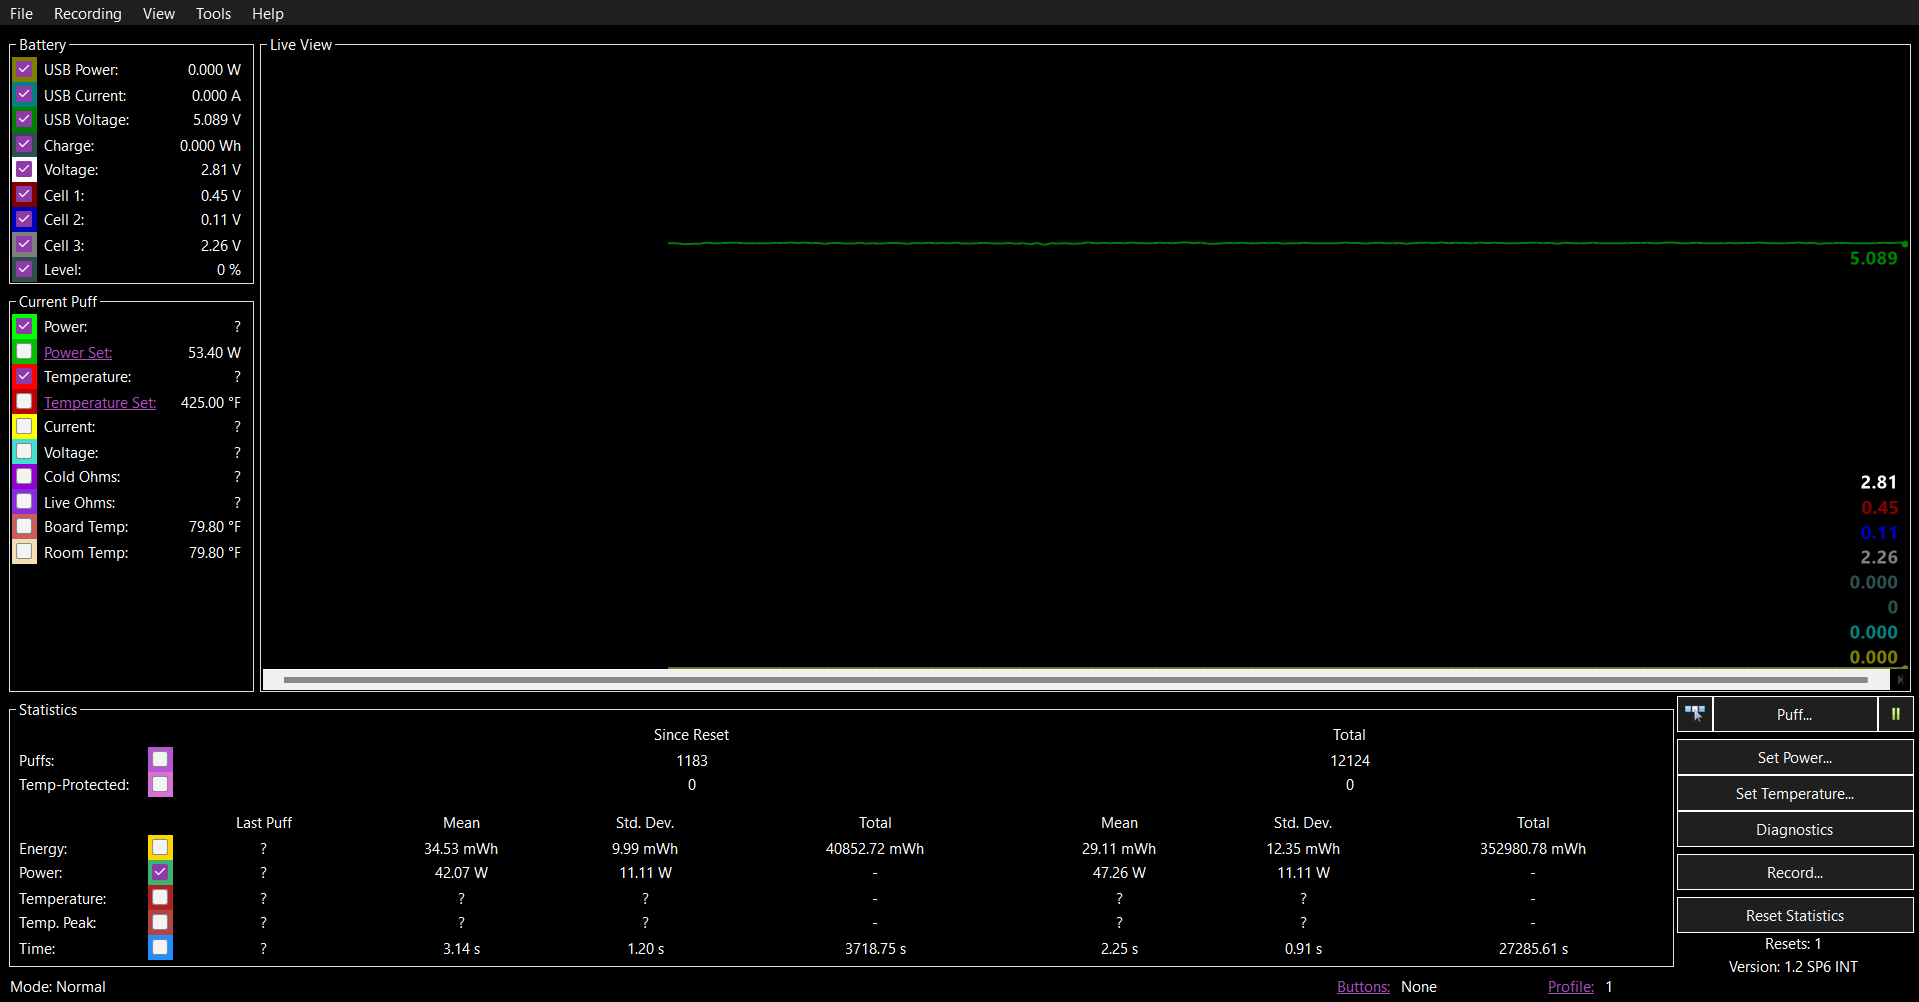
Task: Check the Puffs statistics checkbox
Action: tap(160, 760)
